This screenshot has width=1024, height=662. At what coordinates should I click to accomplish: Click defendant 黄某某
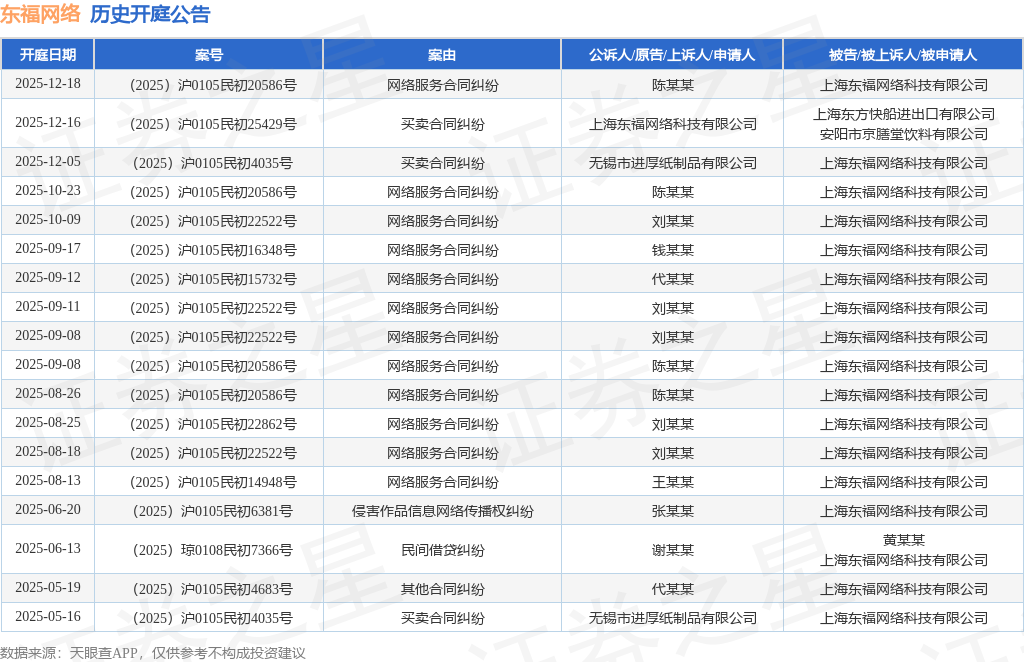pyautogui.click(x=904, y=540)
